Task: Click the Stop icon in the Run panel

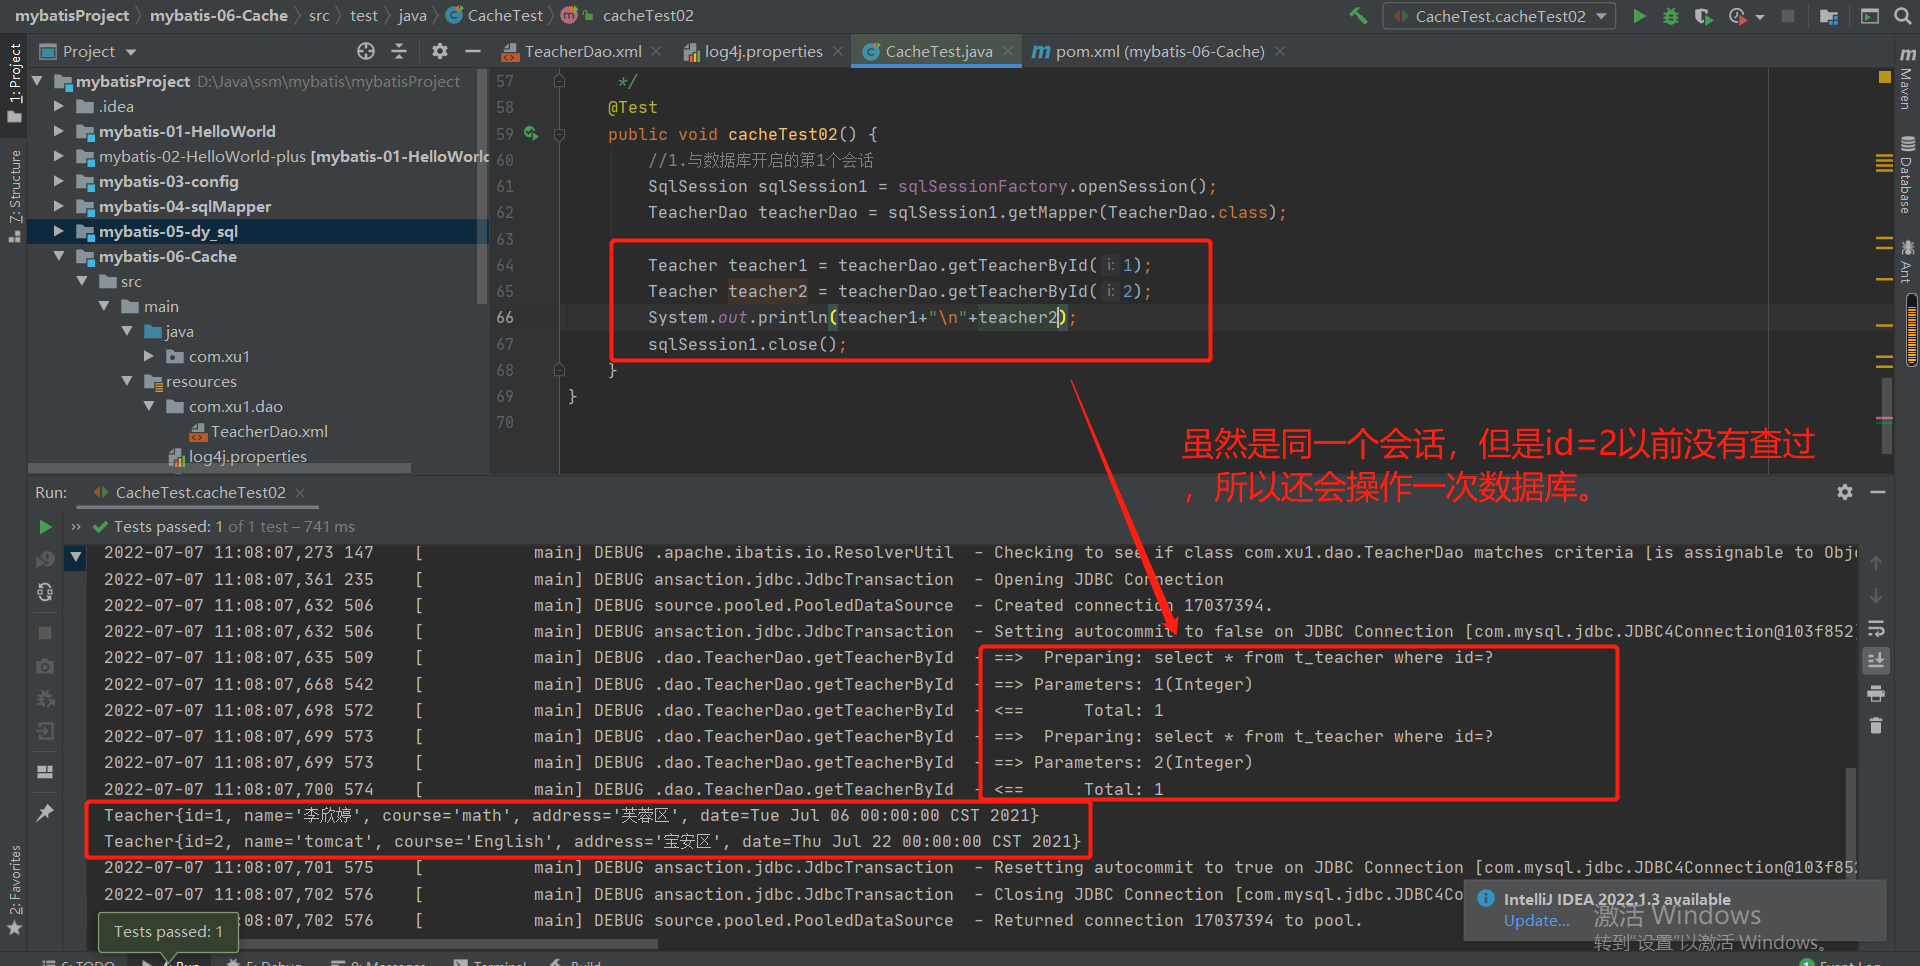Action: [x=45, y=633]
